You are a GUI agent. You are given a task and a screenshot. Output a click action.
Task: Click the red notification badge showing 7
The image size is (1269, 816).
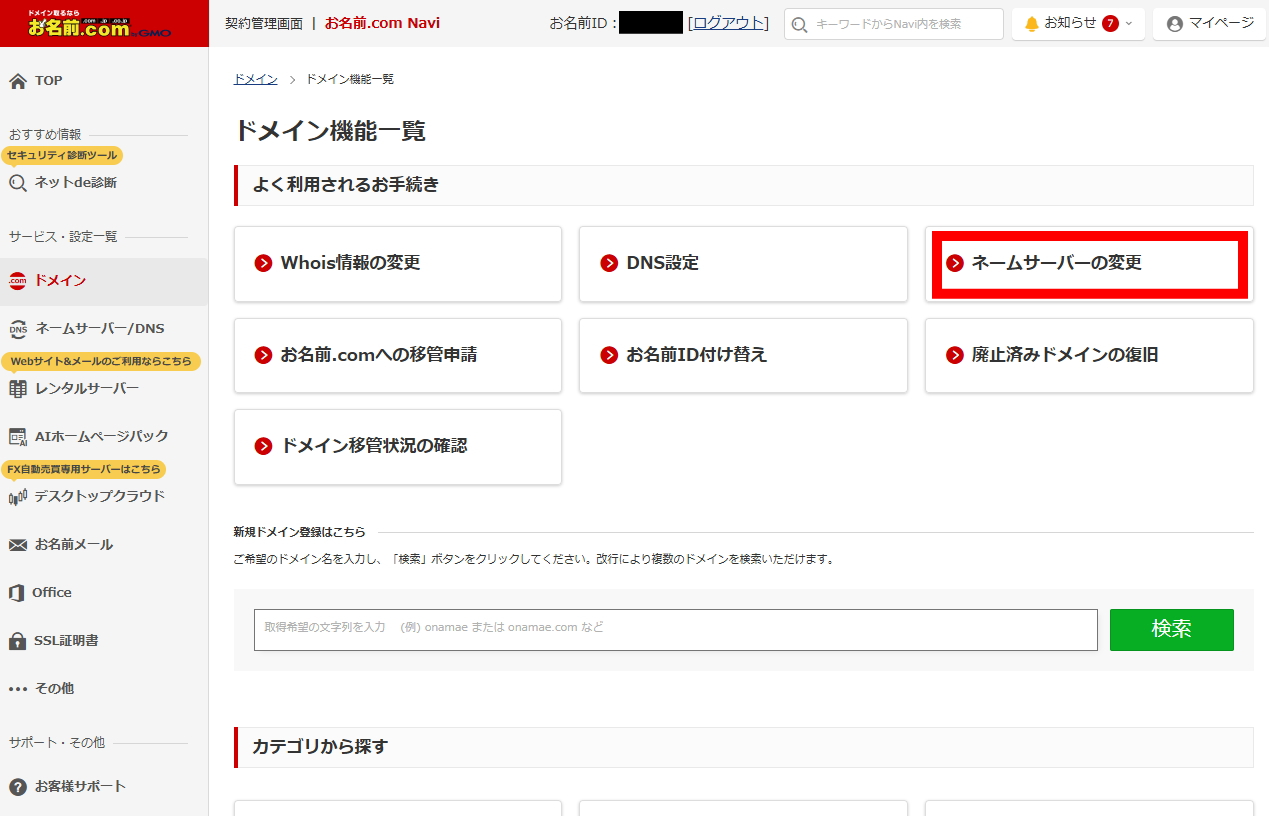coord(1111,24)
